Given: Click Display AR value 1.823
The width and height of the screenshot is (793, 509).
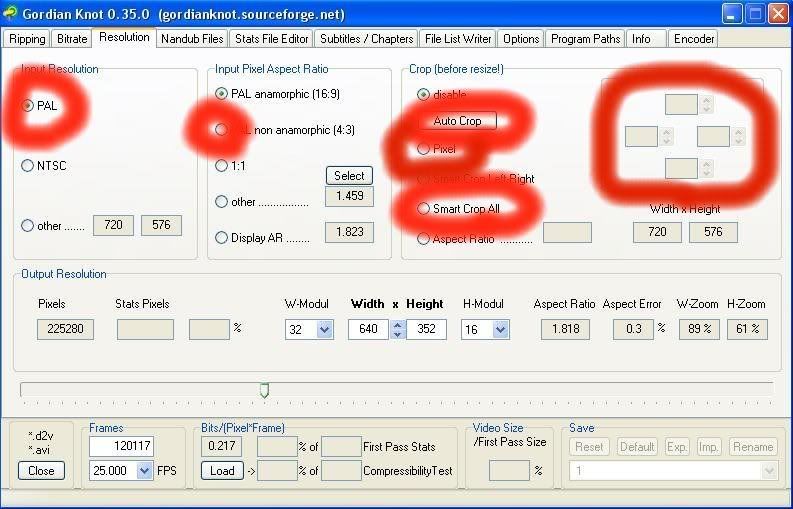Looking at the screenshot, I should click(349, 232).
